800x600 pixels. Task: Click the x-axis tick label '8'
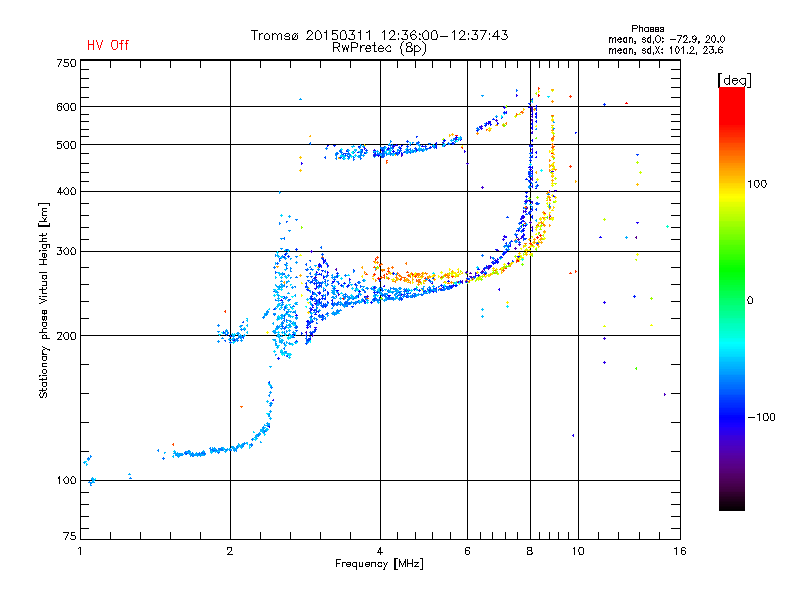[530, 551]
